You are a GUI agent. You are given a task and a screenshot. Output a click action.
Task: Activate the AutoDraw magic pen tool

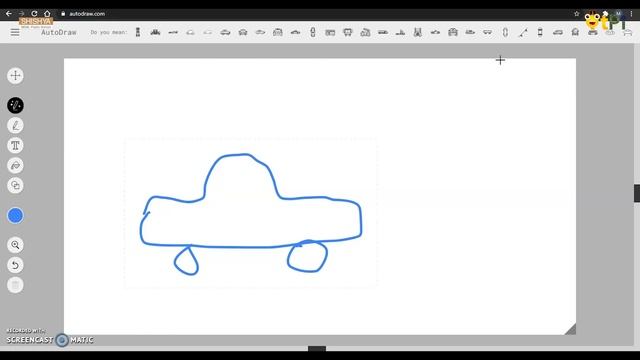15,105
